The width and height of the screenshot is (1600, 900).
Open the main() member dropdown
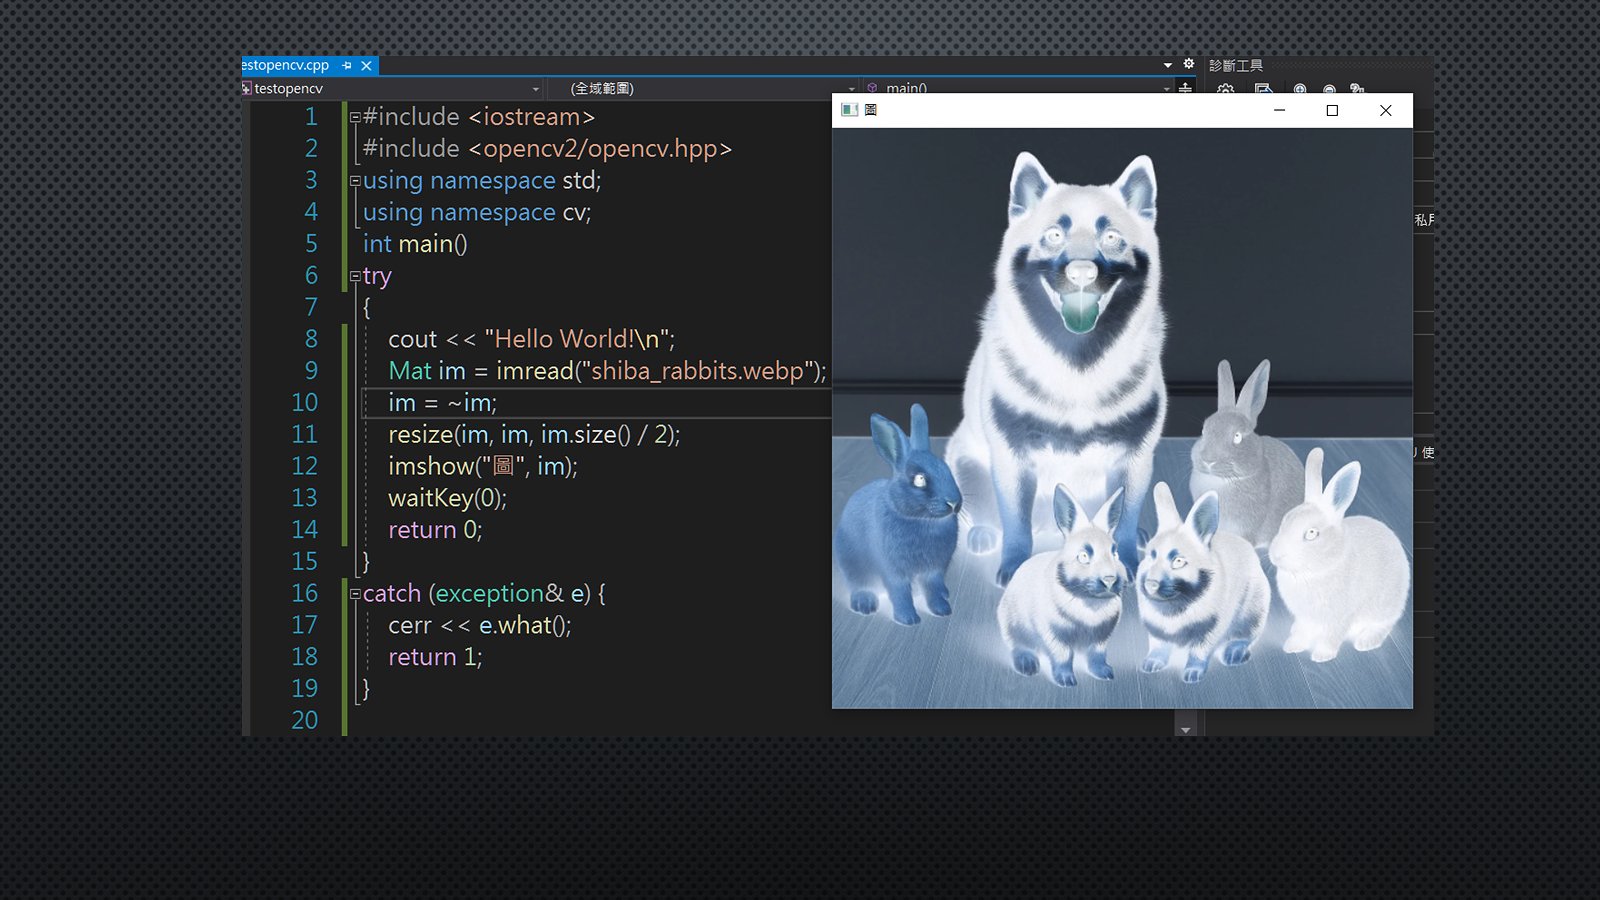click(1166, 89)
